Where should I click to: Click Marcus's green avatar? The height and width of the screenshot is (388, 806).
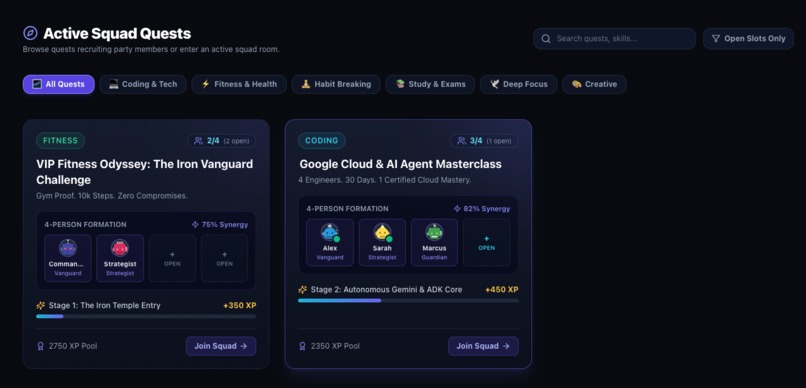click(434, 232)
